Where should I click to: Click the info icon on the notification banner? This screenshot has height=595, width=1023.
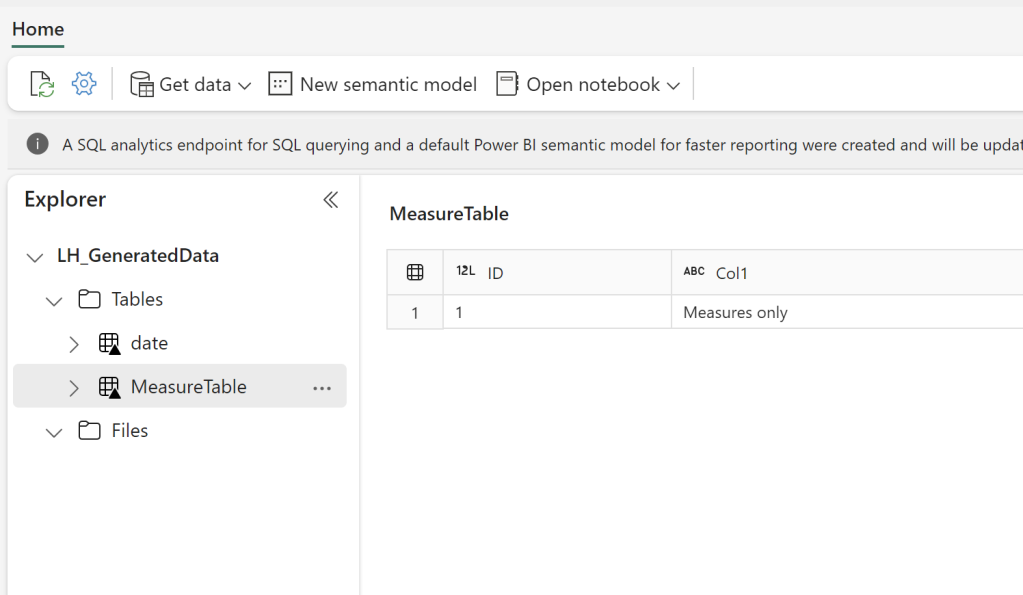[37, 144]
